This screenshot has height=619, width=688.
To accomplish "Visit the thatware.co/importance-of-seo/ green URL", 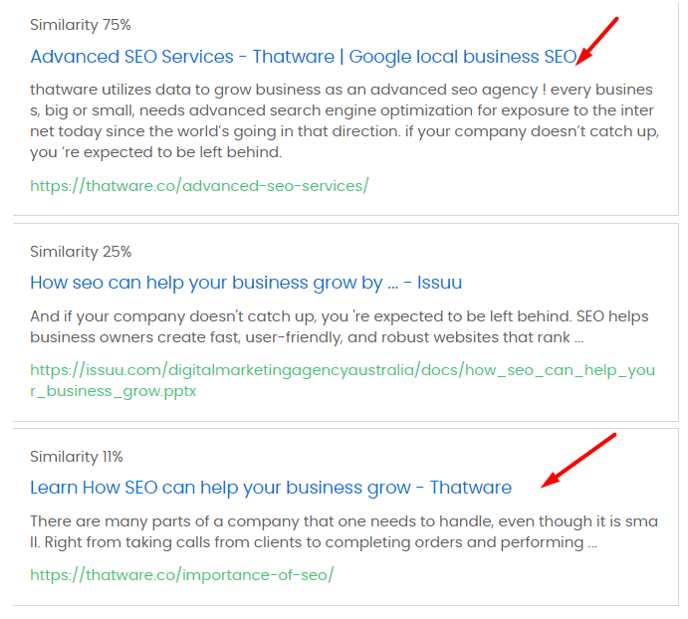I will (181, 575).
